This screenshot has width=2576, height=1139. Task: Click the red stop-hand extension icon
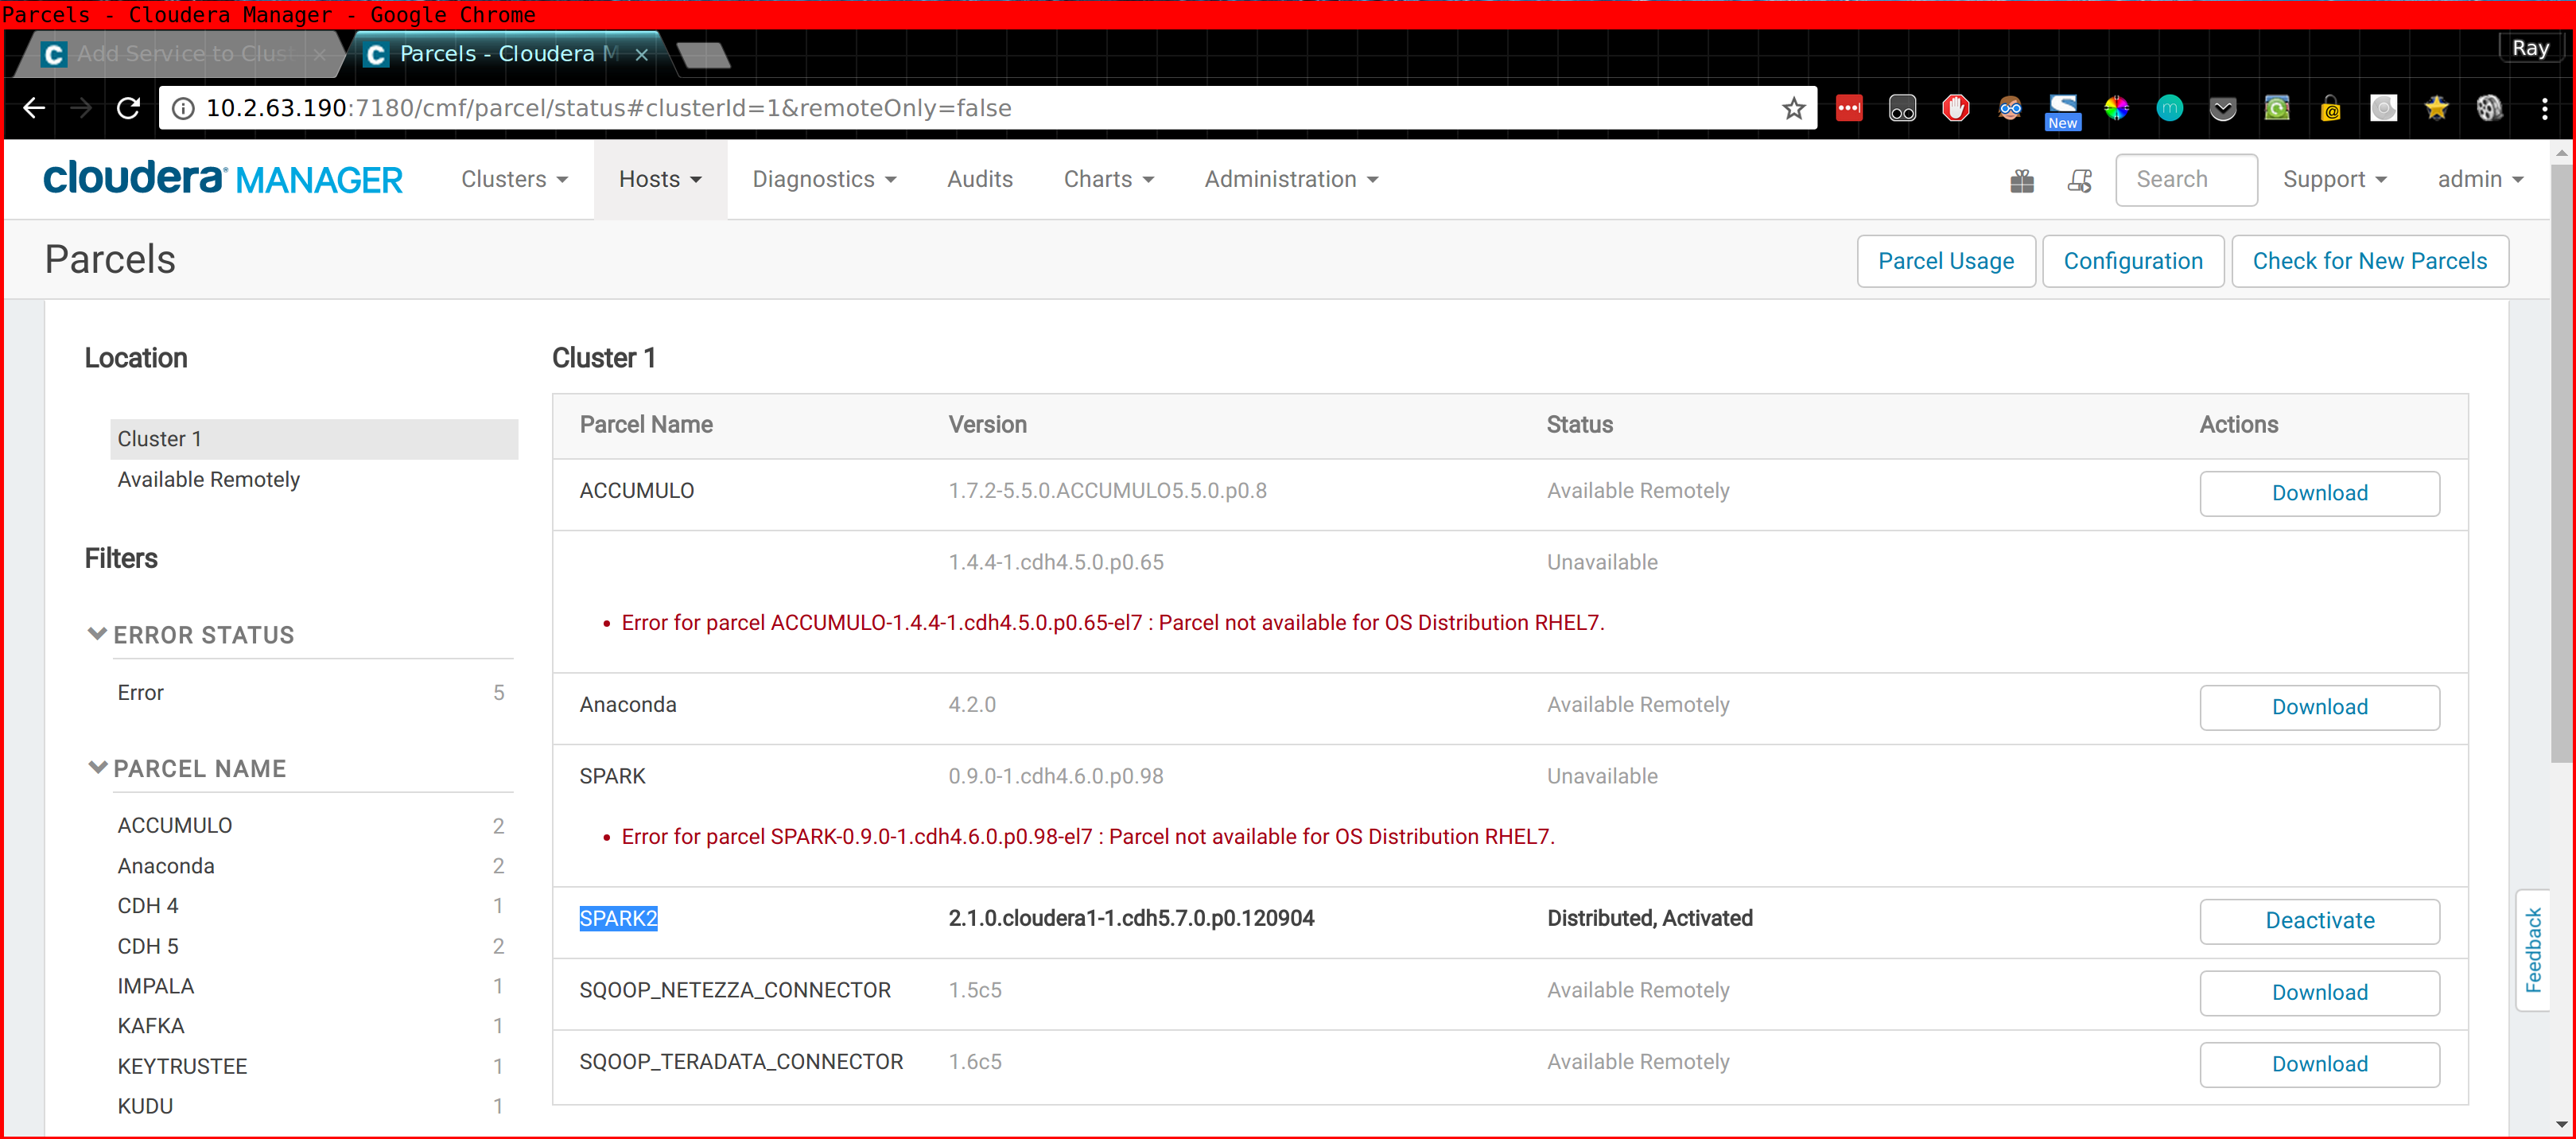(x=1955, y=108)
